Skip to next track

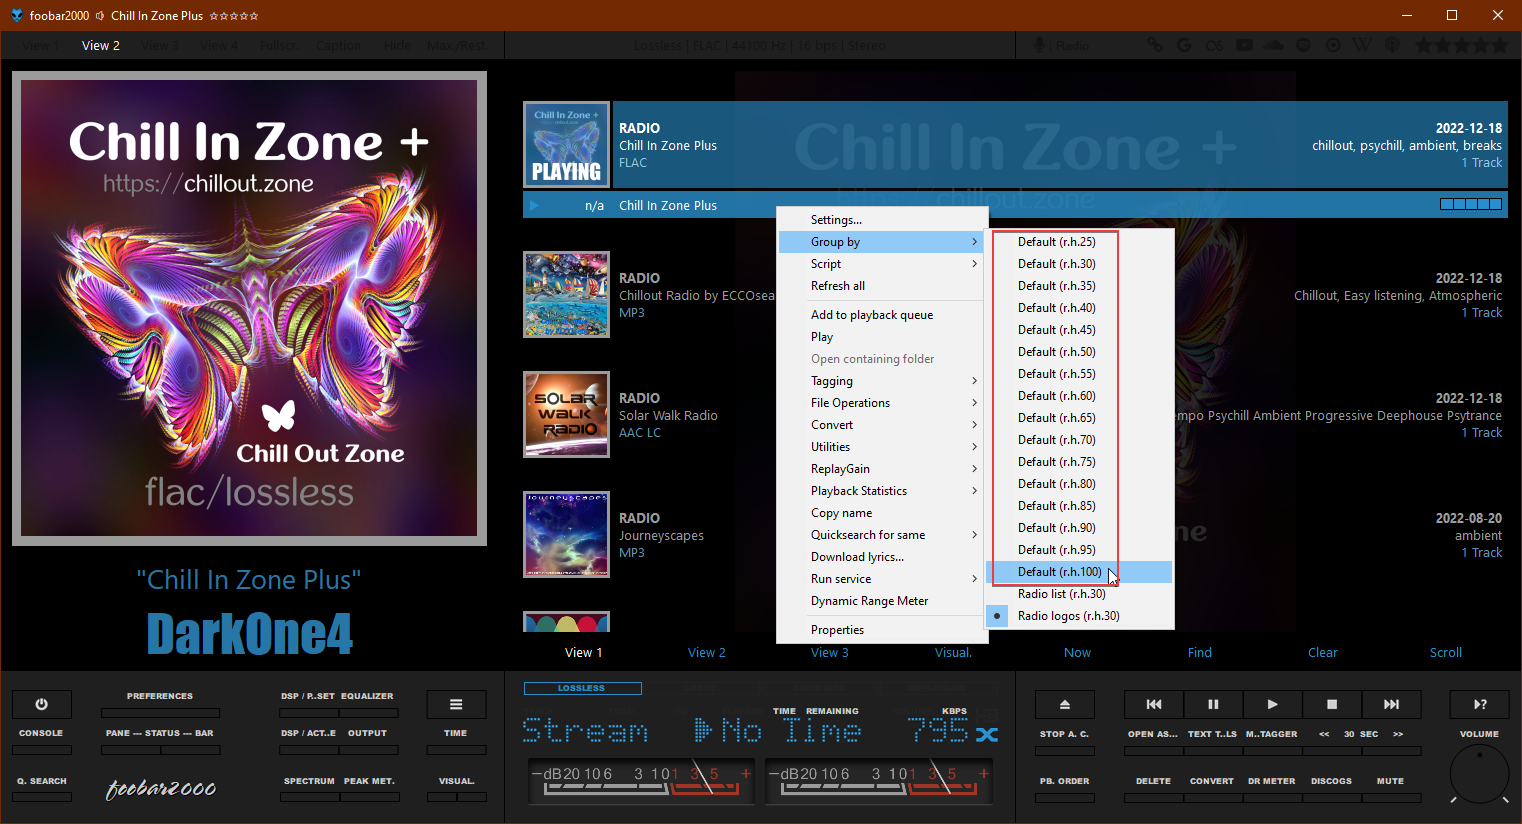pos(1391,704)
